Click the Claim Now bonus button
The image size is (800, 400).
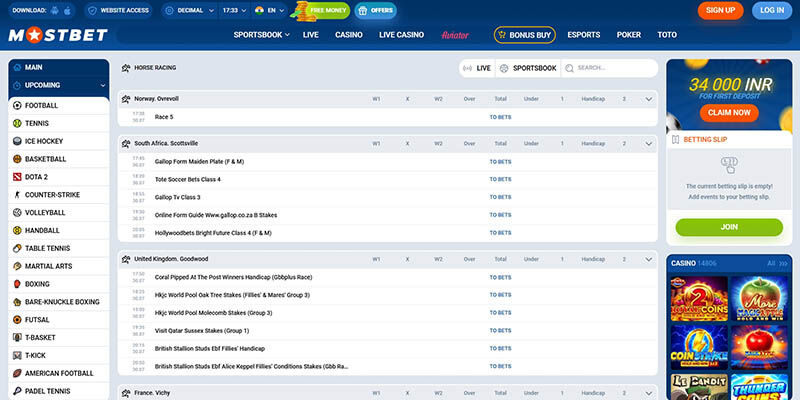coord(729,113)
